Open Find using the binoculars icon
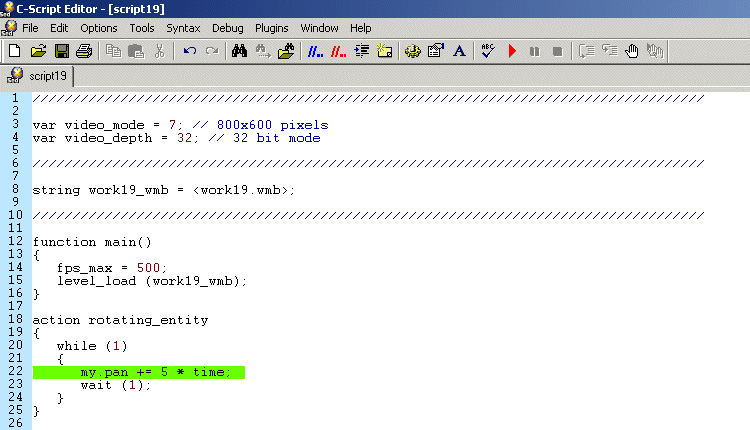This screenshot has height=430, width=750. click(239, 50)
